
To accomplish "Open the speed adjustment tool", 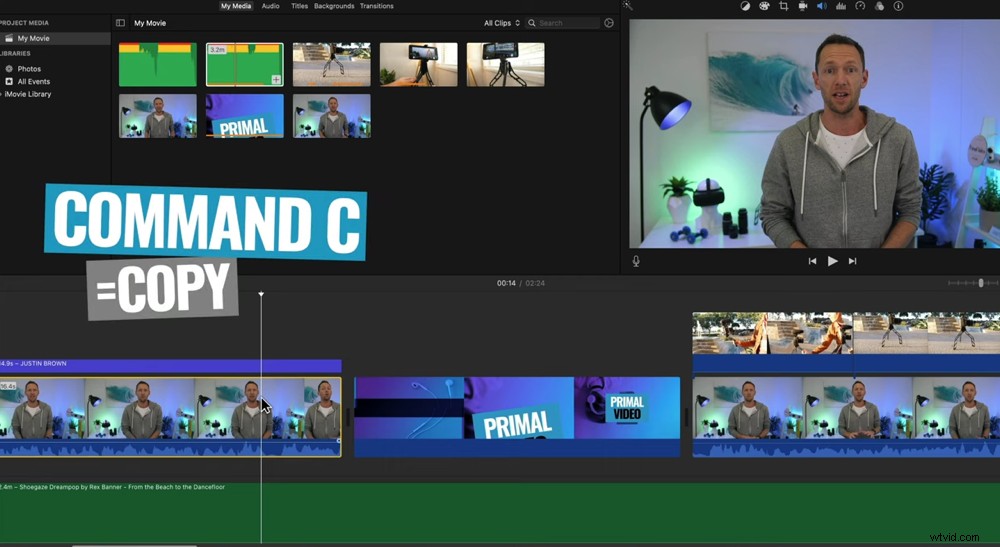I will [x=860, y=6].
